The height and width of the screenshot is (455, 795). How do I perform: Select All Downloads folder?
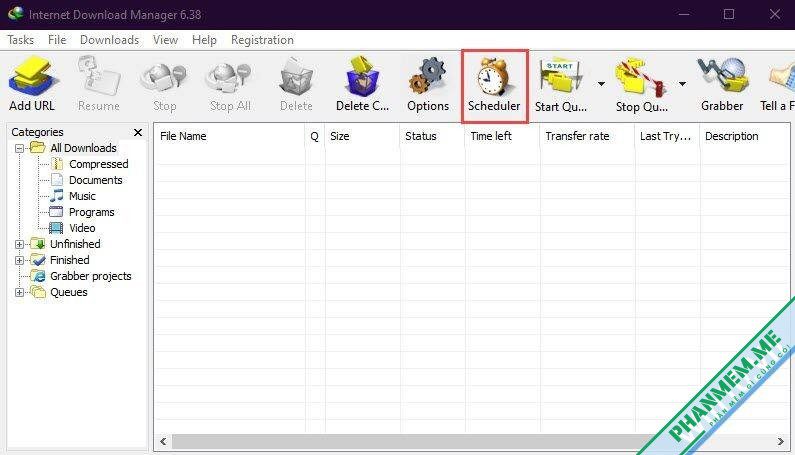(x=83, y=148)
